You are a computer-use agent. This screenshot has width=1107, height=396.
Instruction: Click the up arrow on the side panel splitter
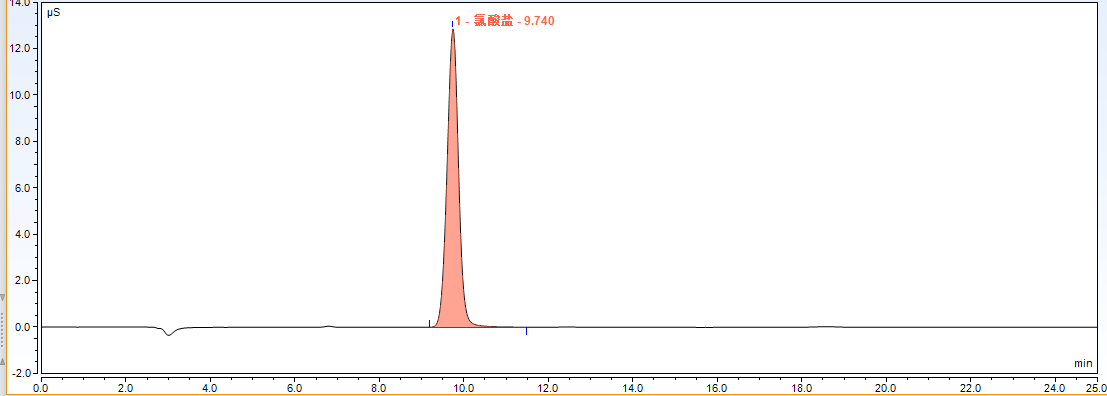pos(3,361)
